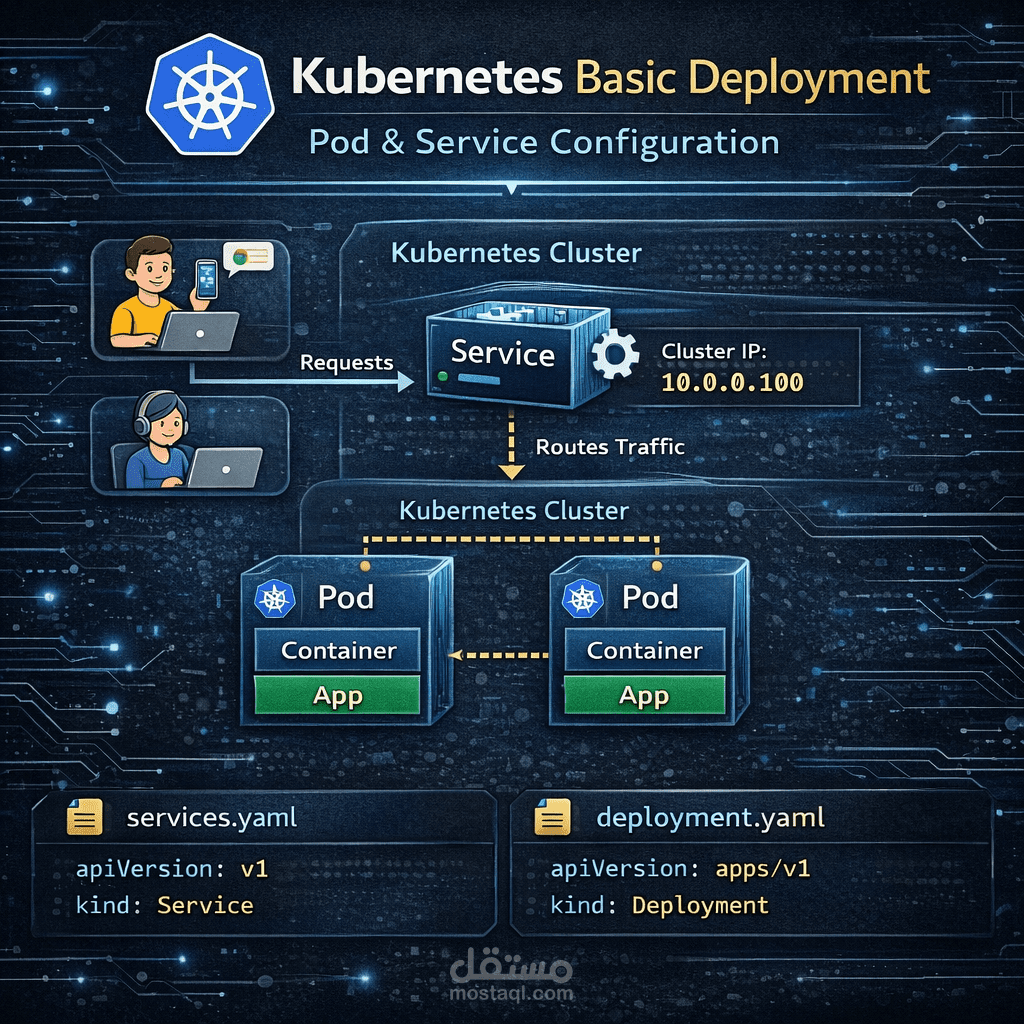Select the right Pod's Container box
Image resolution: width=1024 pixels, height=1024 pixels.
[645, 650]
